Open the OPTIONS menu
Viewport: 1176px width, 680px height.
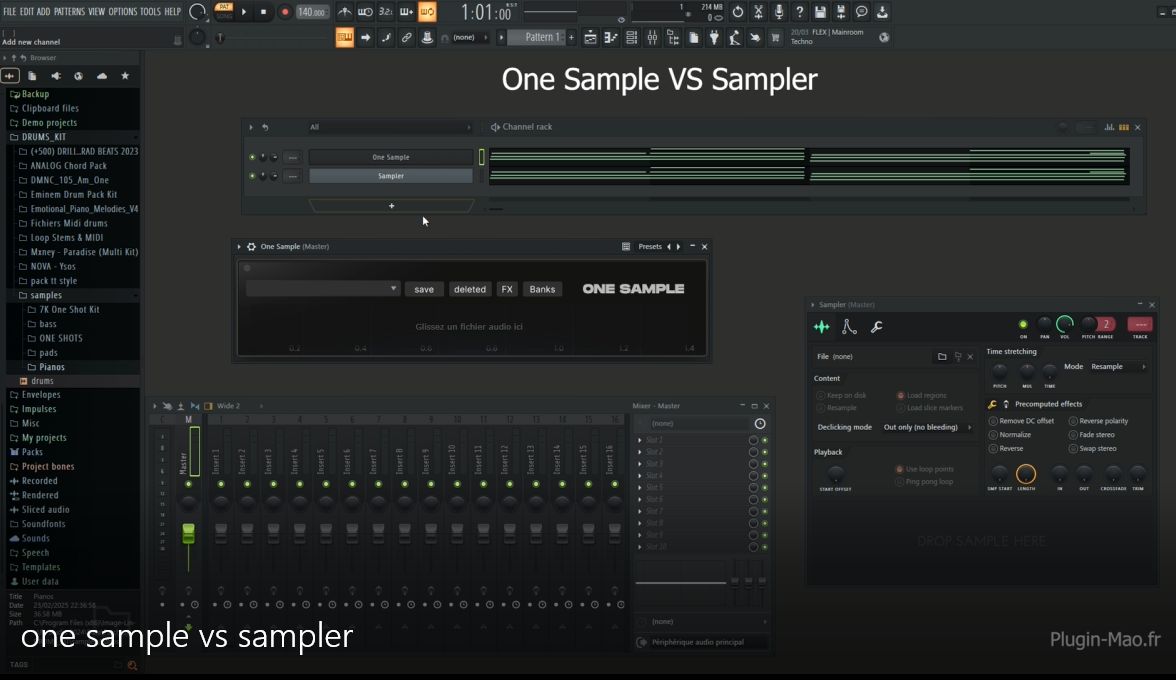[x=124, y=12]
